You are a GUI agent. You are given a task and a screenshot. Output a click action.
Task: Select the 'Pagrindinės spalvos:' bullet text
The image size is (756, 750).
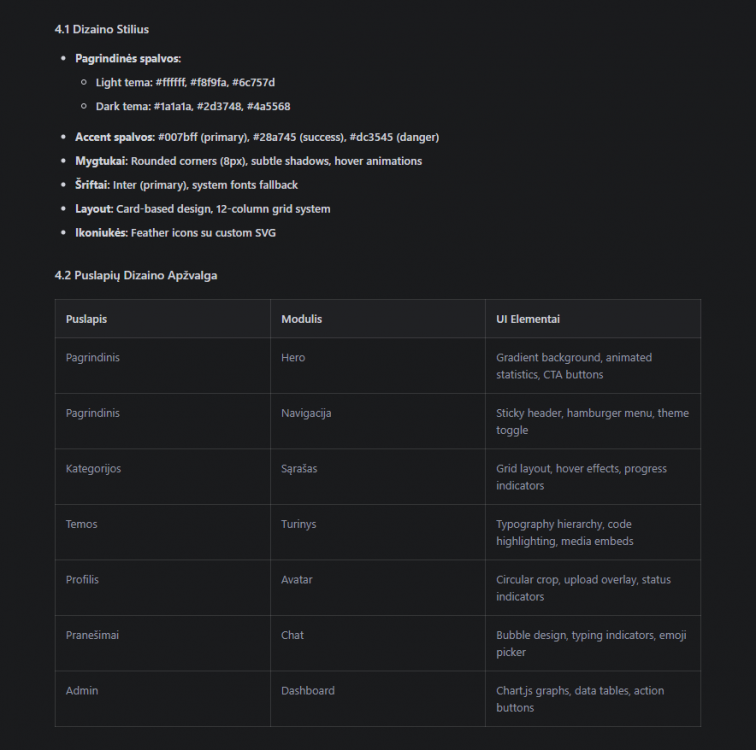pos(128,58)
